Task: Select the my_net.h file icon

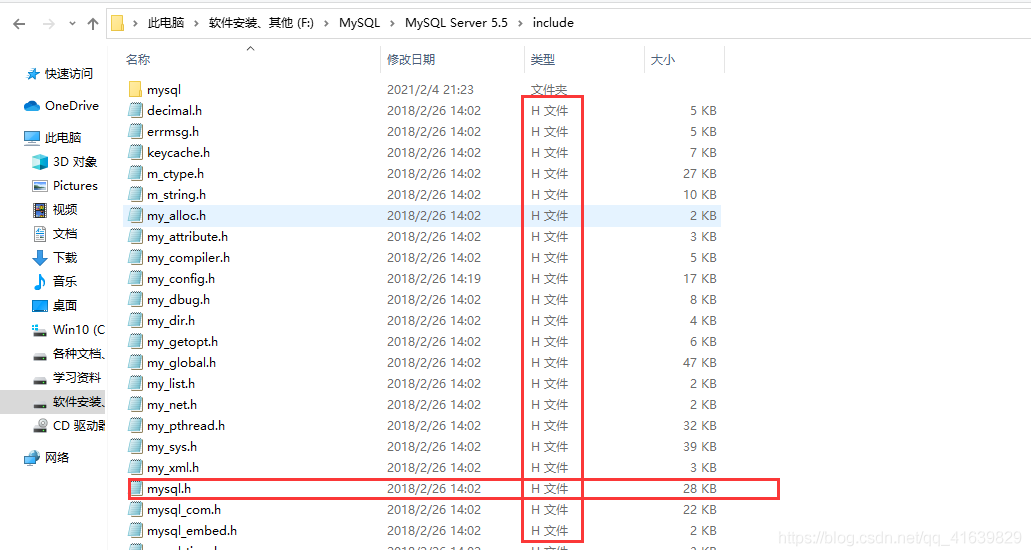Action: pyautogui.click(x=135, y=405)
